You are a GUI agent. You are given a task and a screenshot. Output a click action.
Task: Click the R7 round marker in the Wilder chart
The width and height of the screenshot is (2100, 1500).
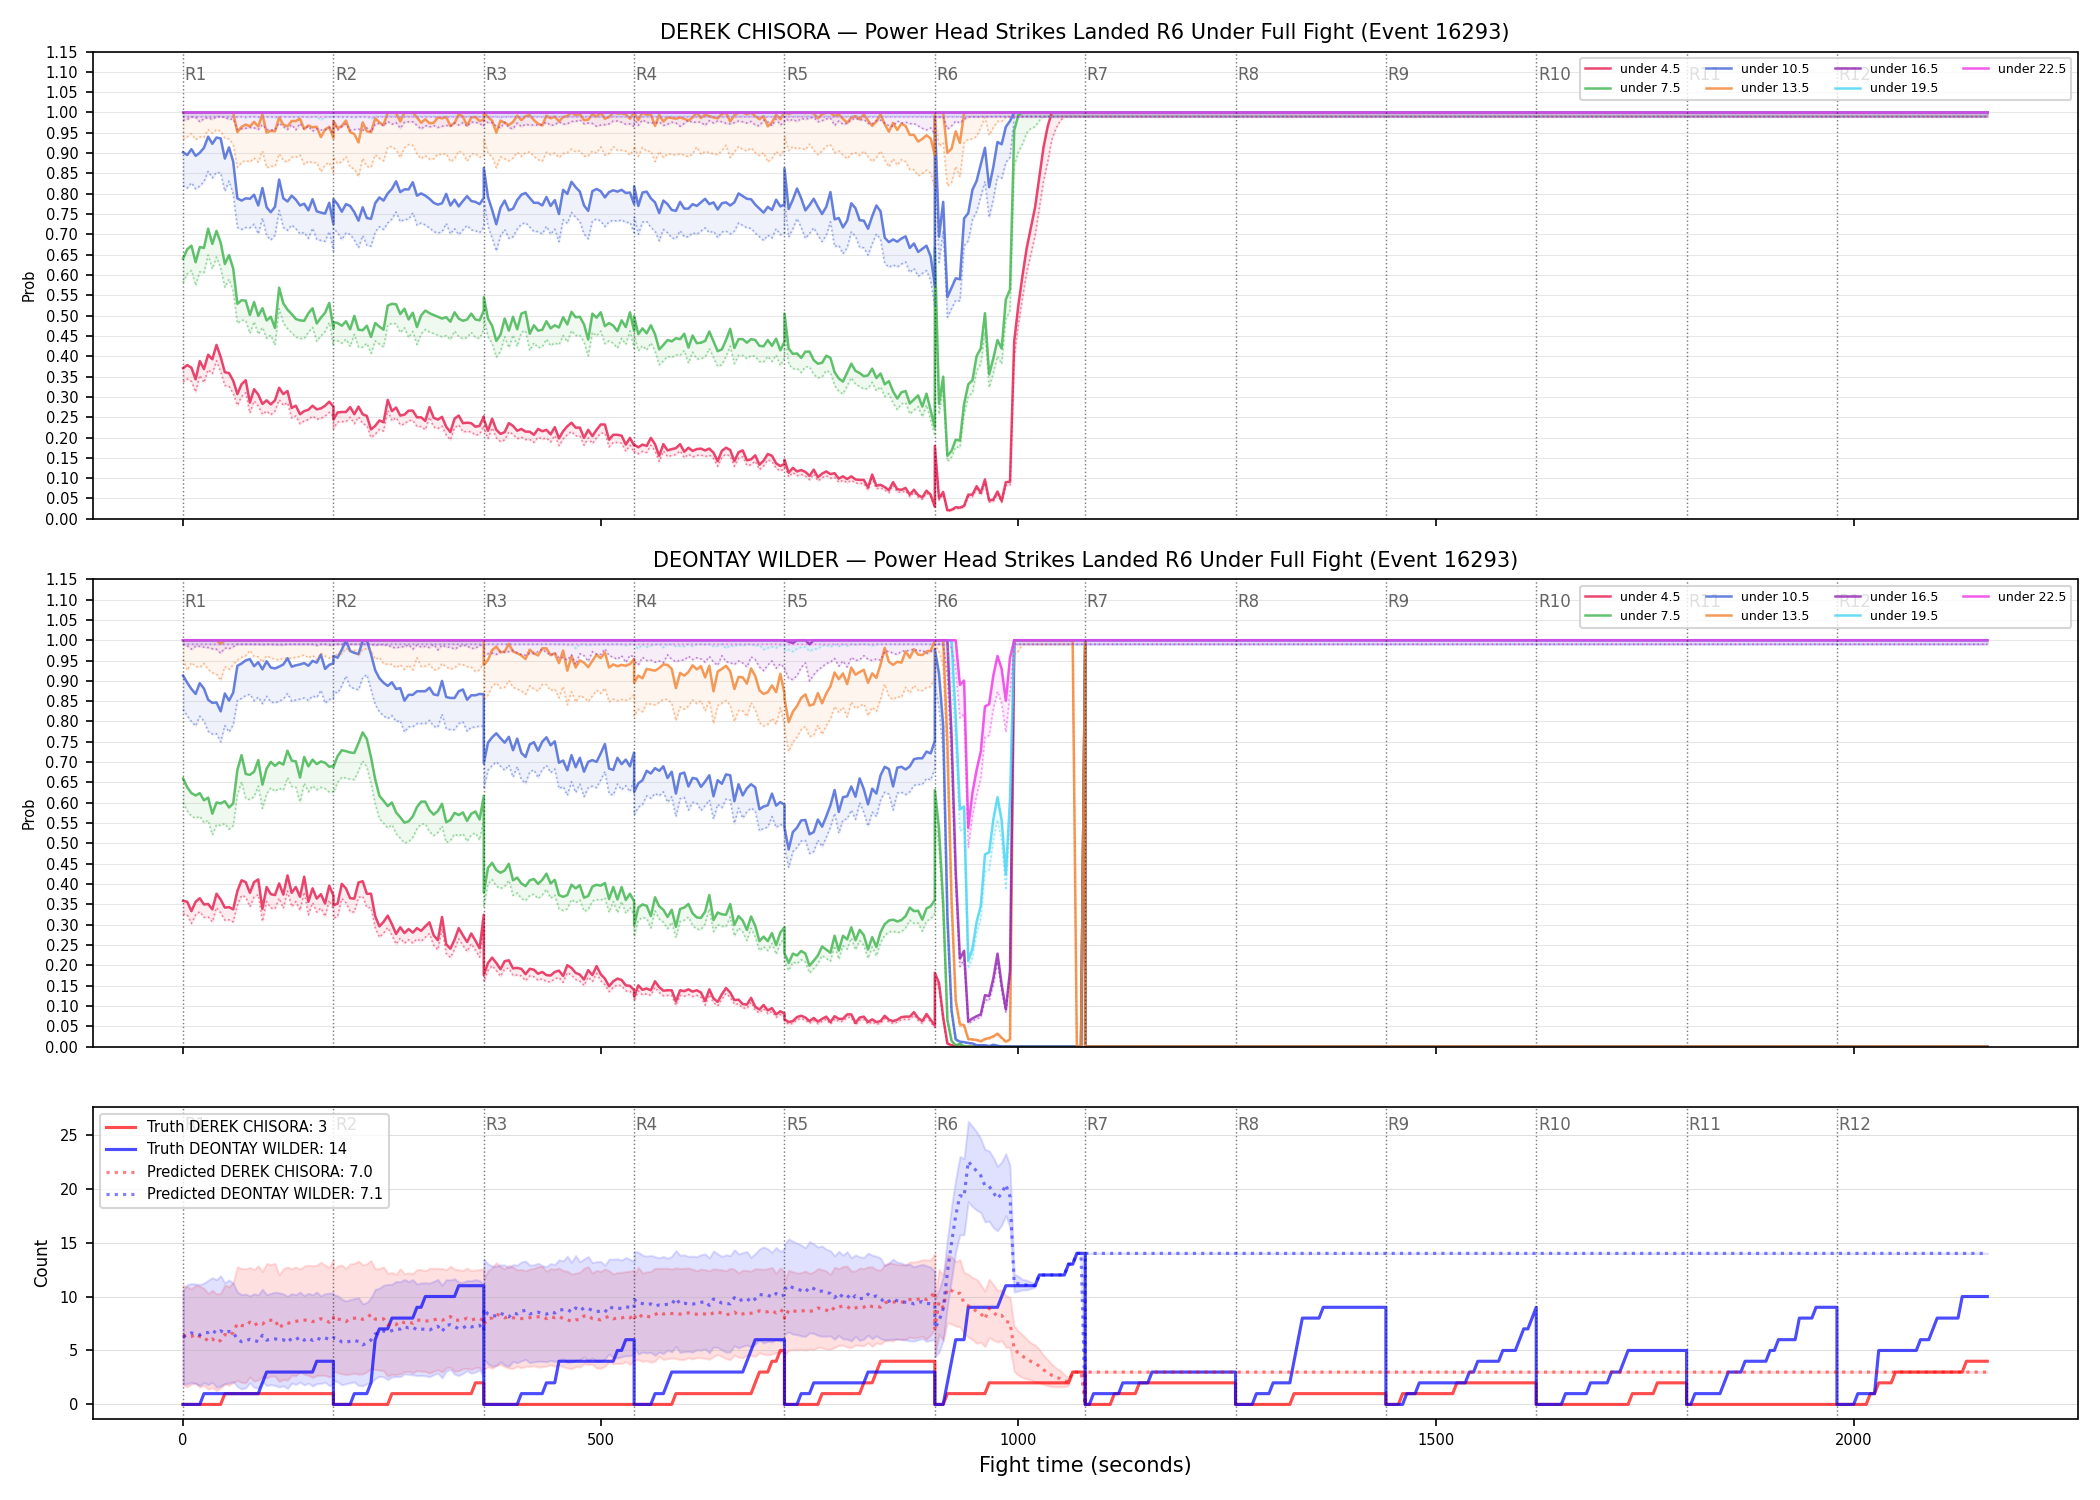(1097, 601)
